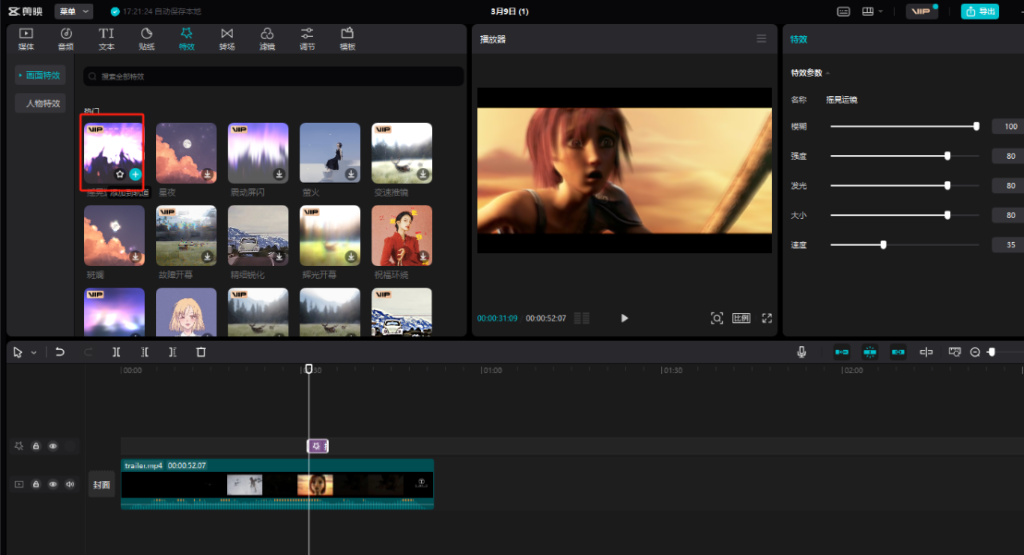1024x555 pixels.
Task: Zoom out the timeline
Action: [975, 352]
